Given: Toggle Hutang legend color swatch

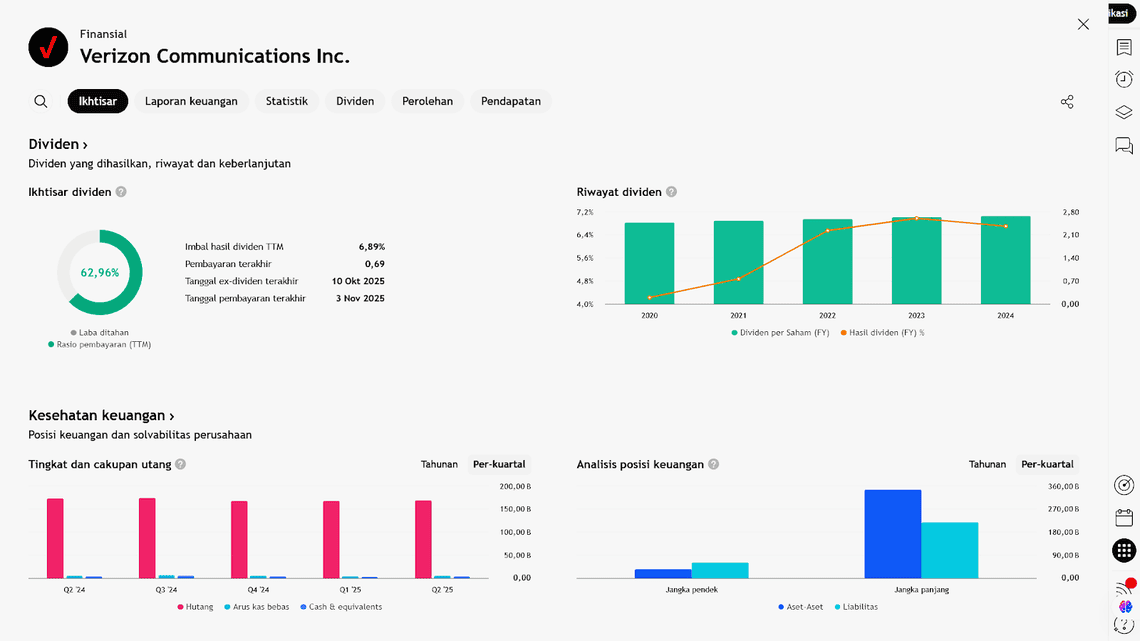Looking at the screenshot, I should pyautogui.click(x=181, y=607).
